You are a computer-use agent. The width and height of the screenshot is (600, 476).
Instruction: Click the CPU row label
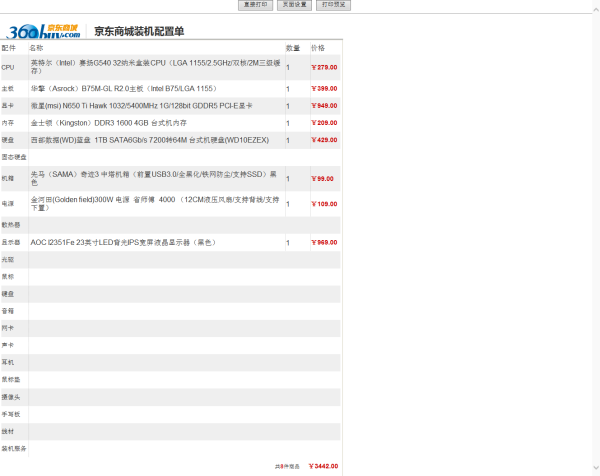(x=8, y=67)
